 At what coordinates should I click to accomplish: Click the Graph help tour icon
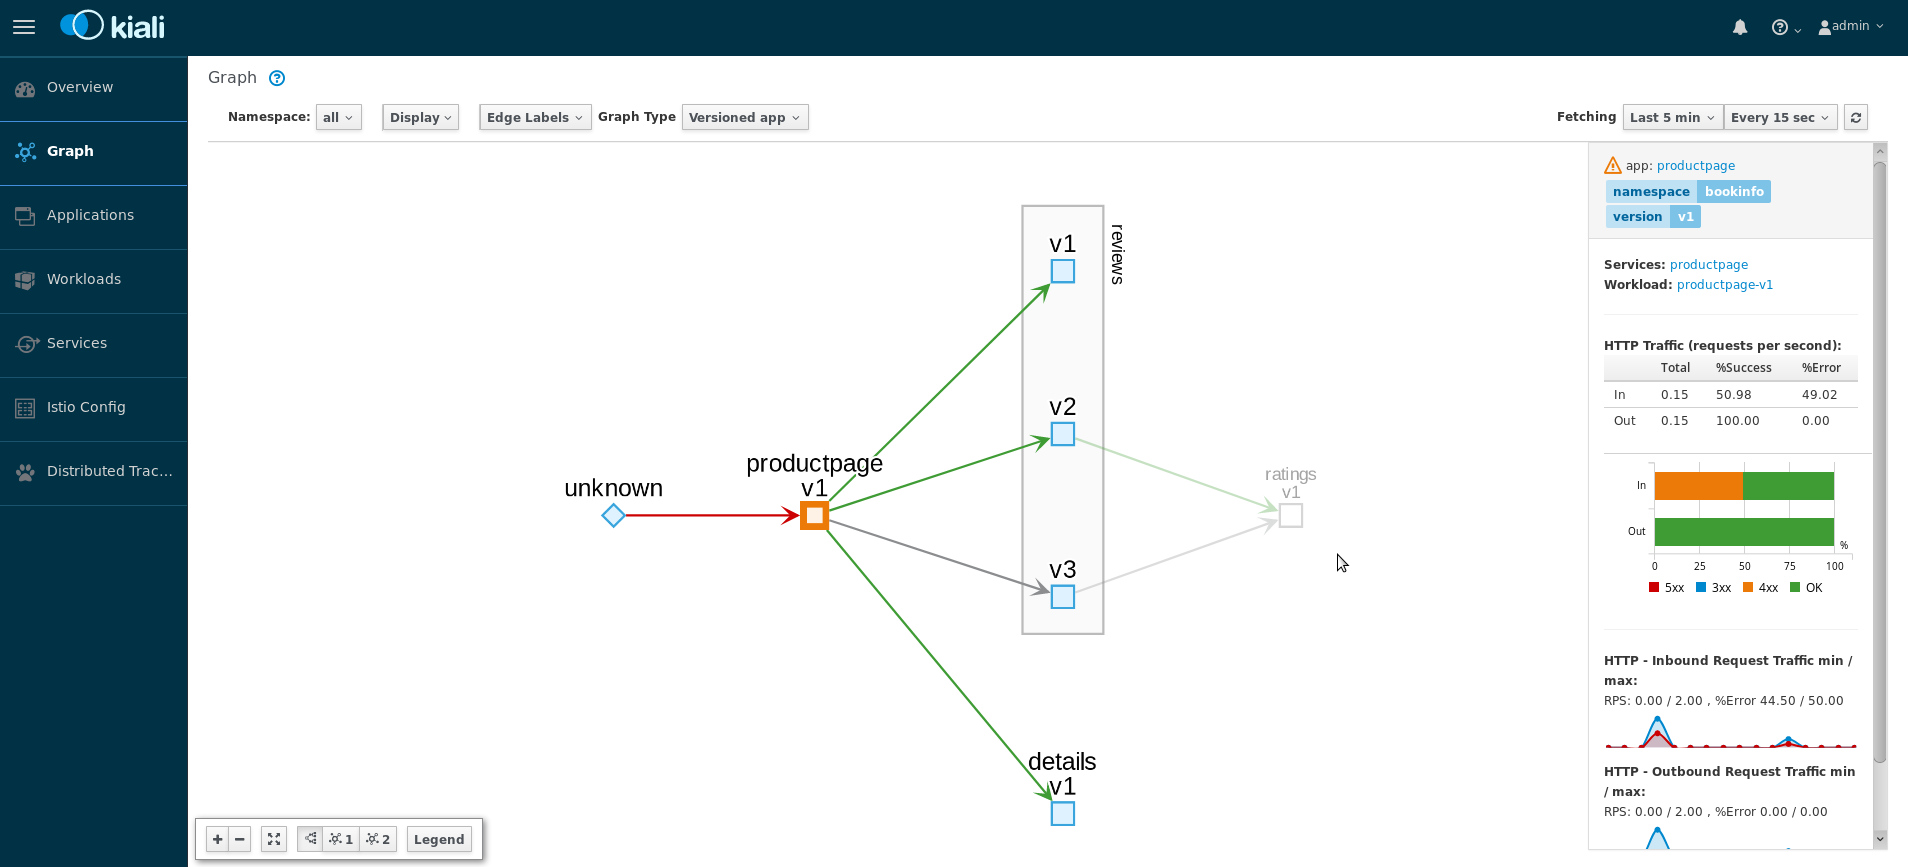tap(277, 78)
